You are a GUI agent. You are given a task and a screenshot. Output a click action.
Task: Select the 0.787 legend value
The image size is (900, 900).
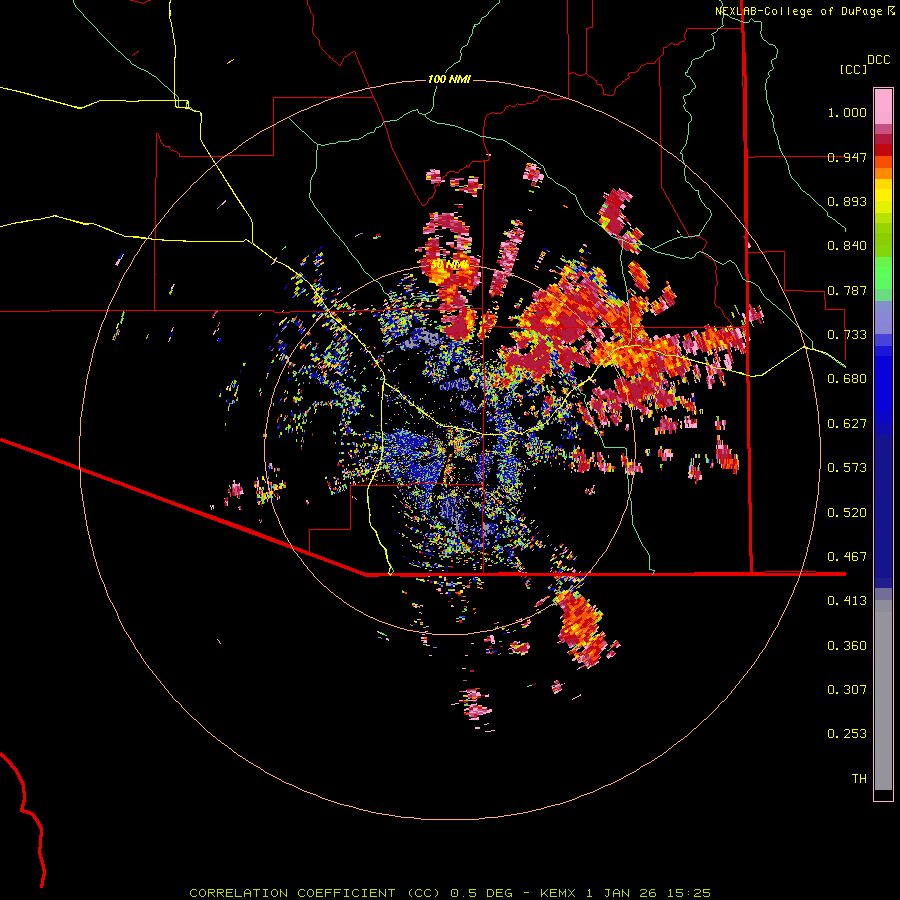pyautogui.click(x=847, y=290)
